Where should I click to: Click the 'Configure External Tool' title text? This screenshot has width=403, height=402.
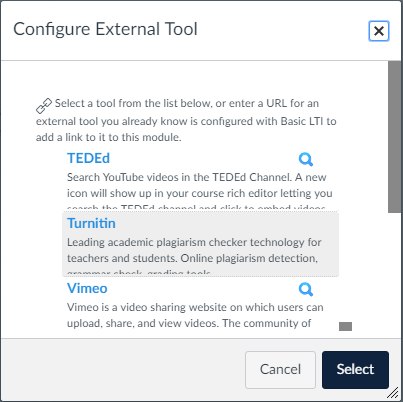[105, 29]
